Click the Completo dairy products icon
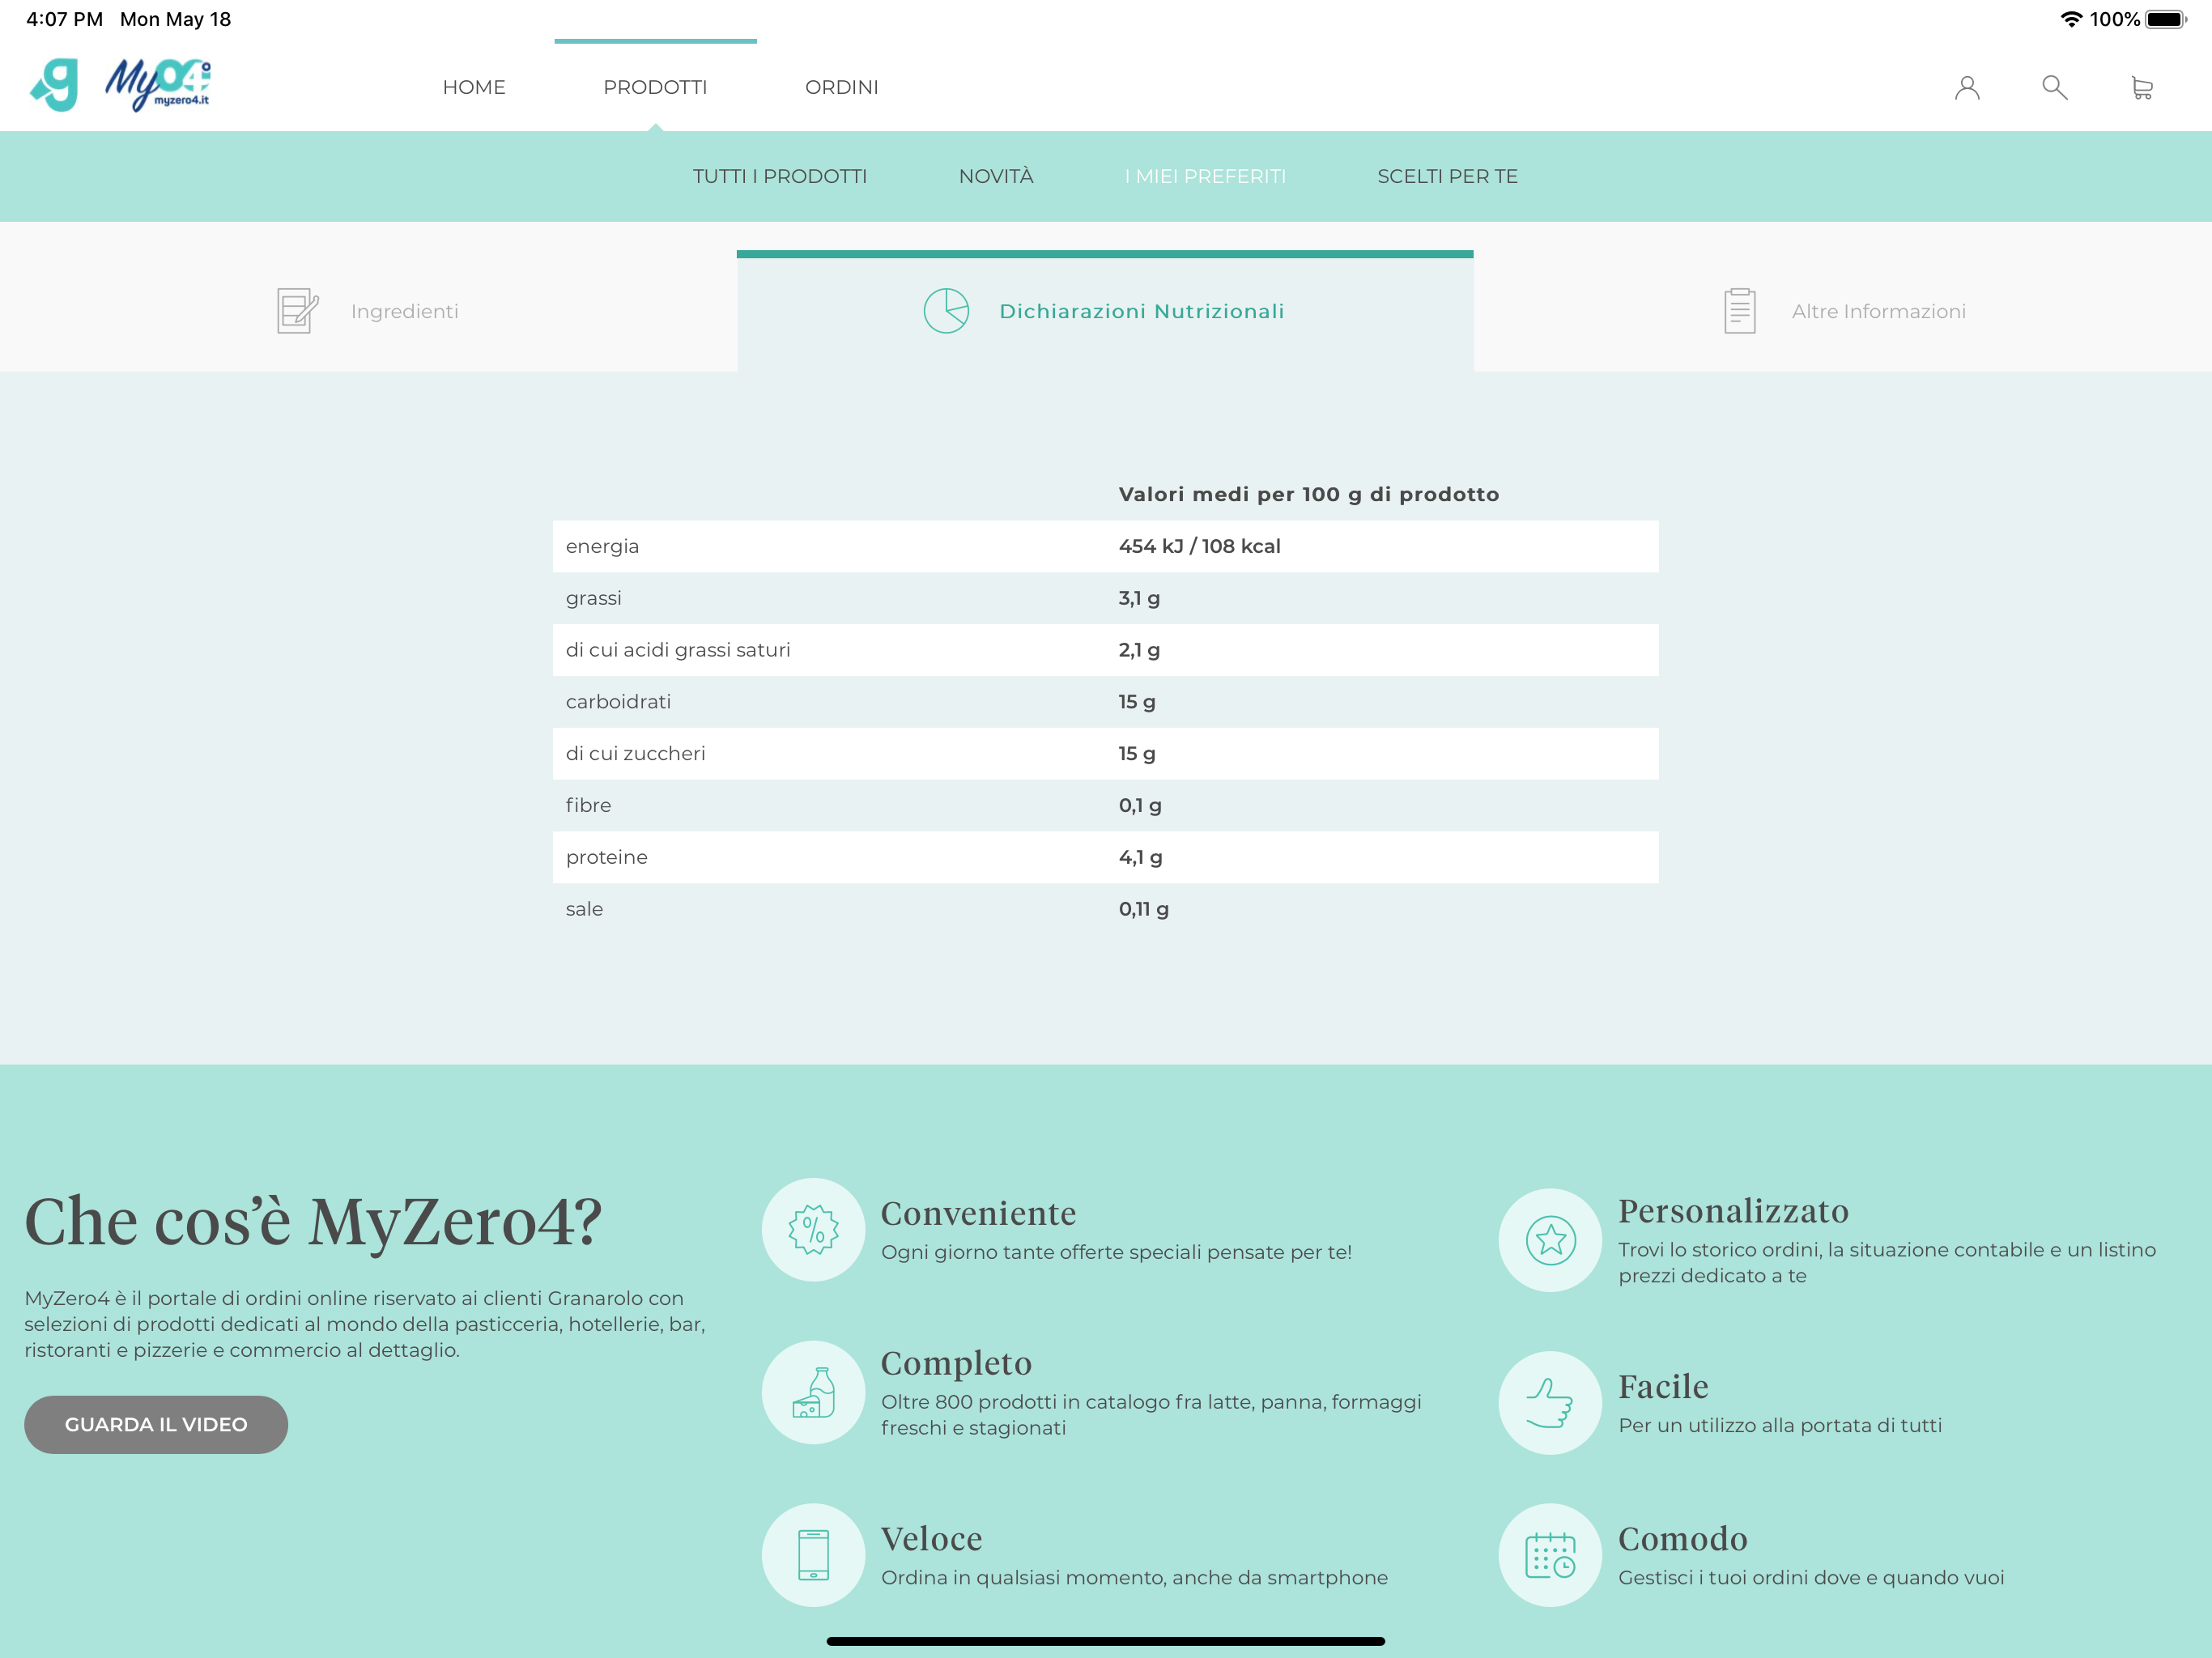2212x1658 pixels. pyautogui.click(x=813, y=1392)
